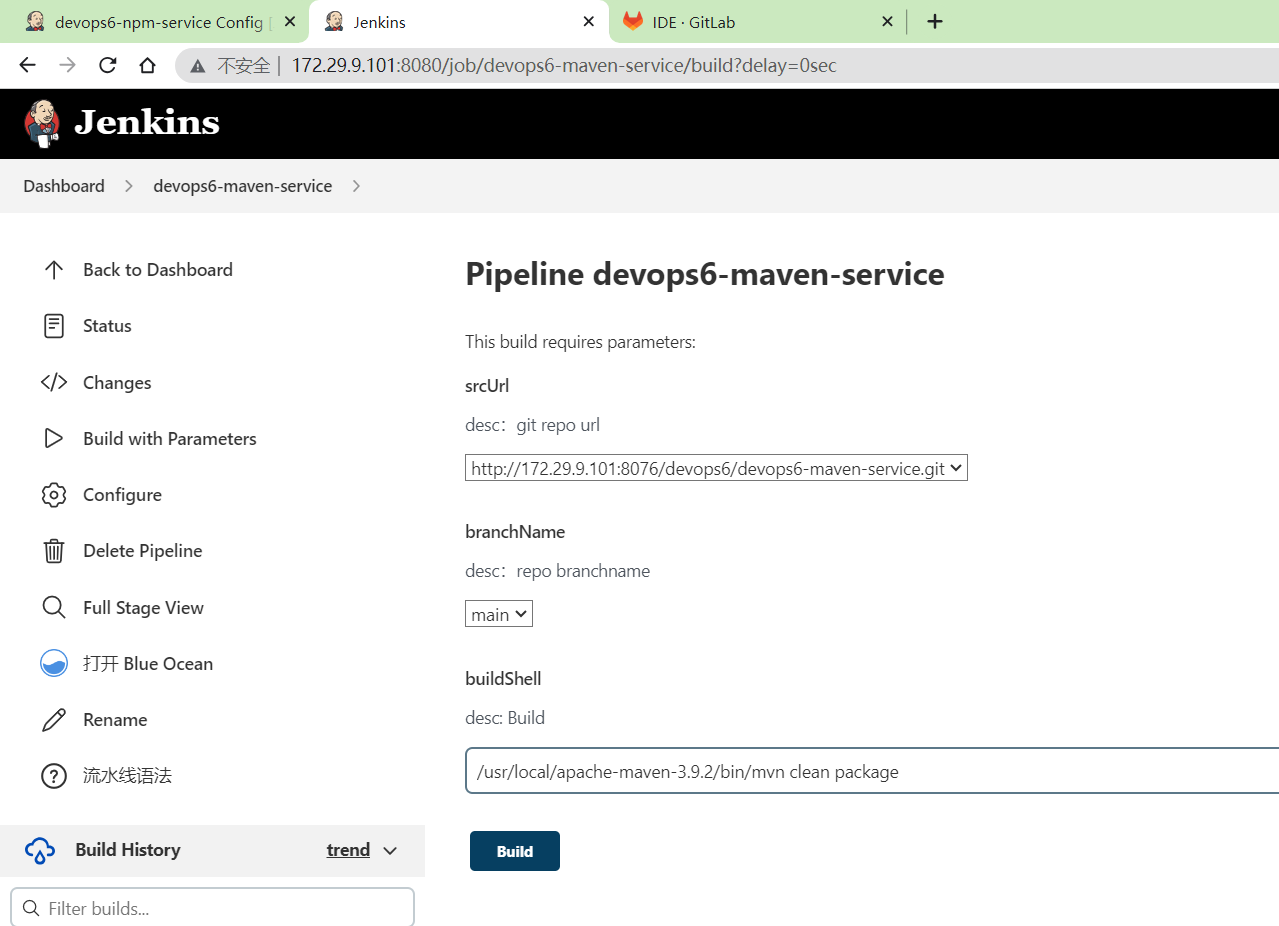
Task: Open the srcUrl git repo dropdown
Action: click(716, 468)
